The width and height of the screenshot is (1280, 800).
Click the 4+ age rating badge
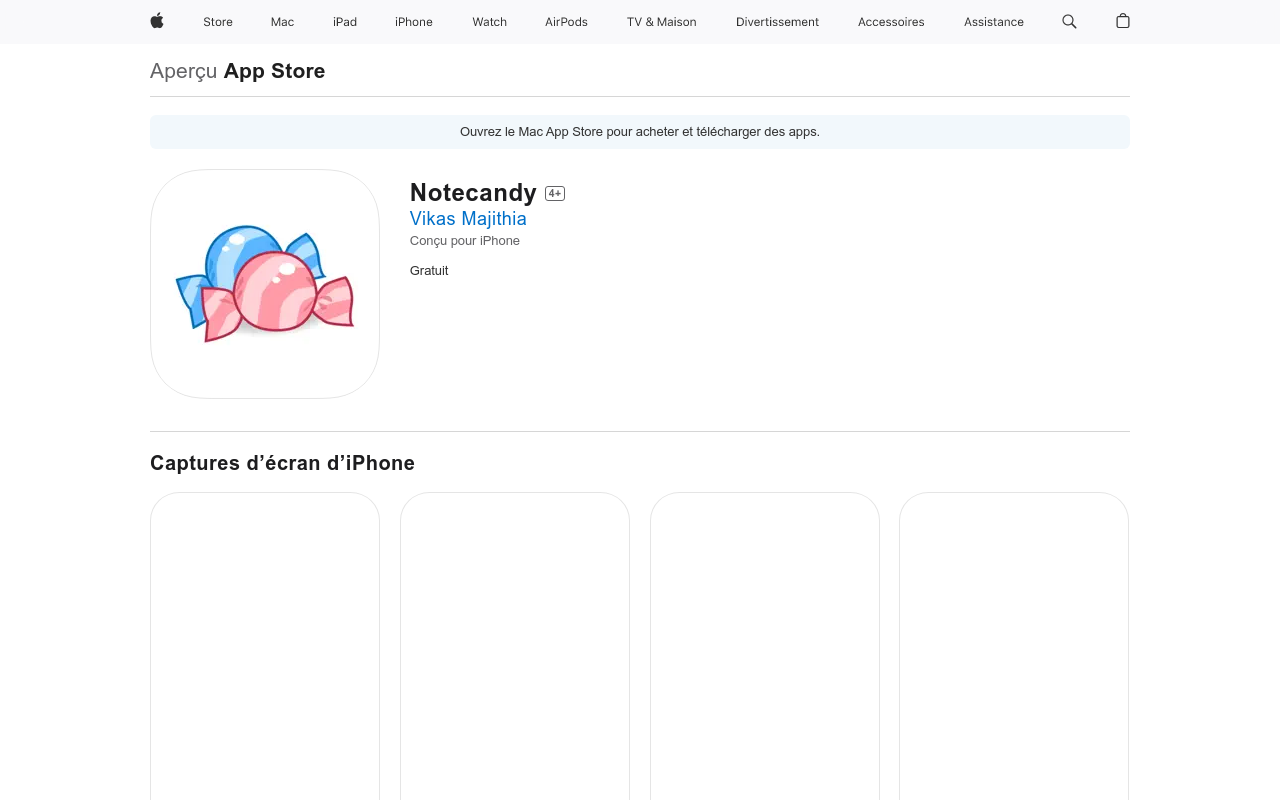coord(555,194)
